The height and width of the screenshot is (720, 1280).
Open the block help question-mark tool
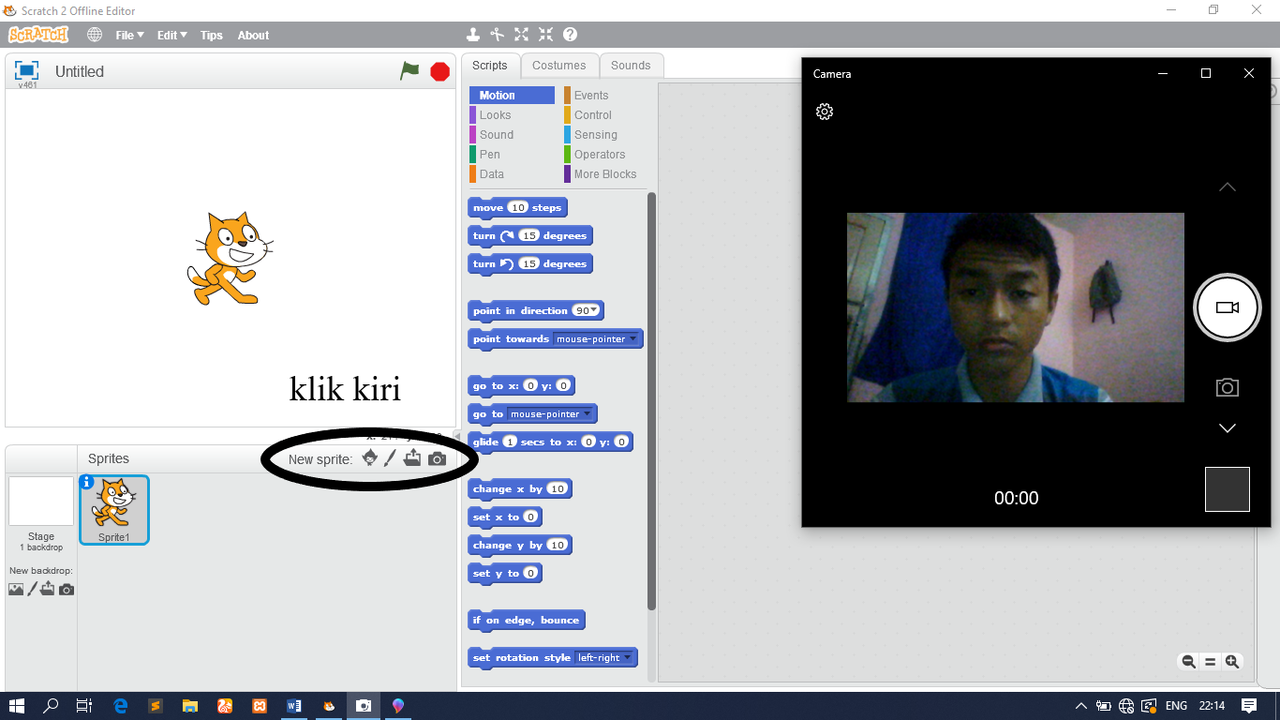pyautogui.click(x=570, y=34)
